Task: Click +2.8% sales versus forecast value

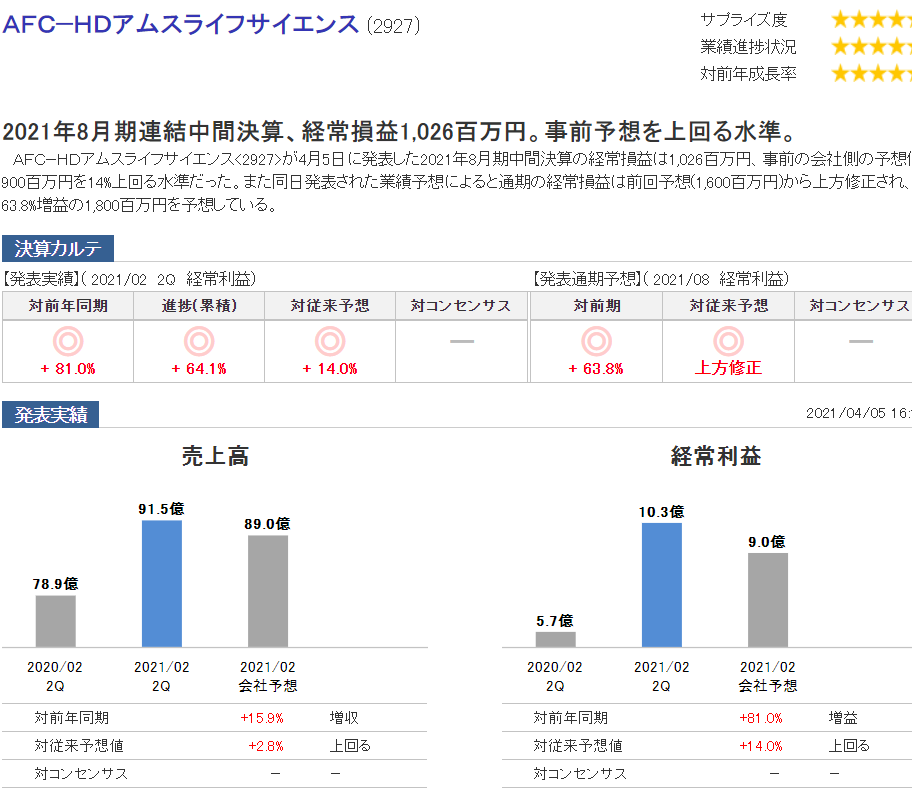Action: tap(266, 746)
